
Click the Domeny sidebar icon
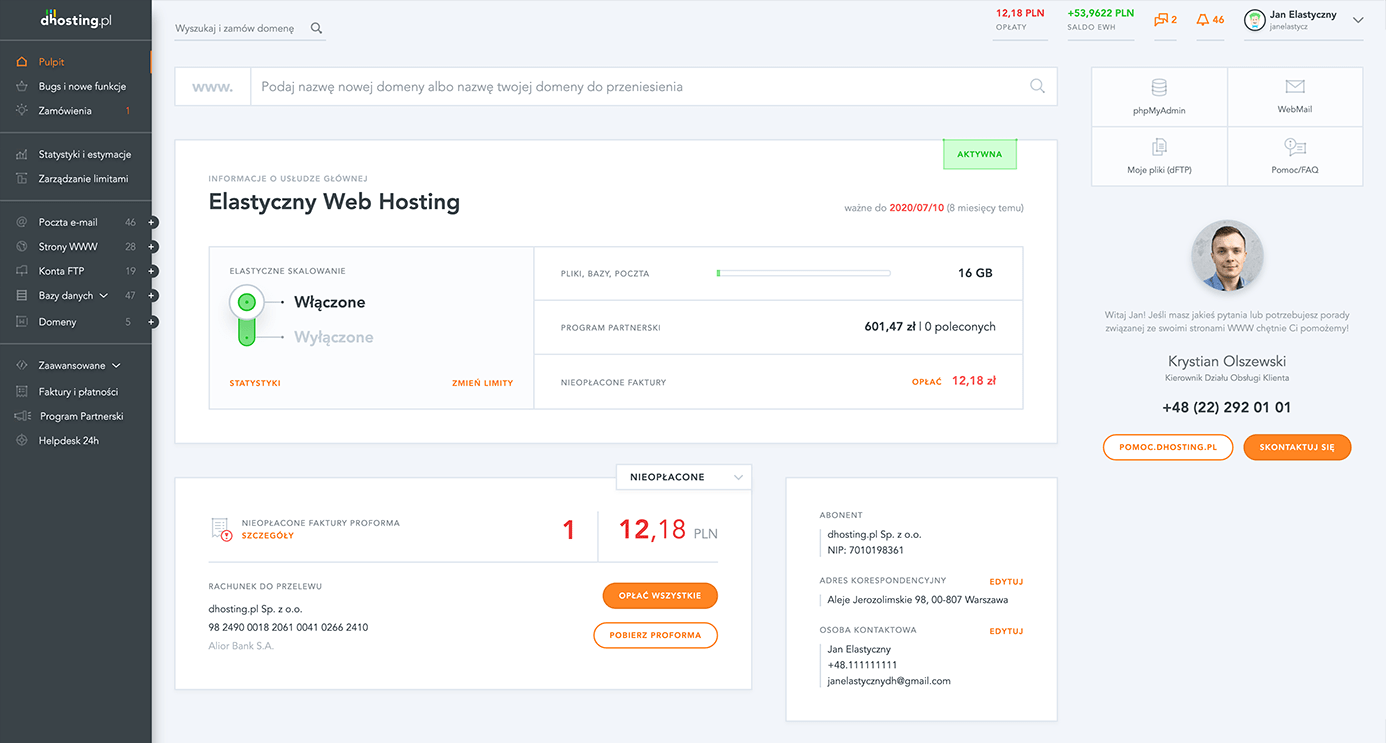22,322
